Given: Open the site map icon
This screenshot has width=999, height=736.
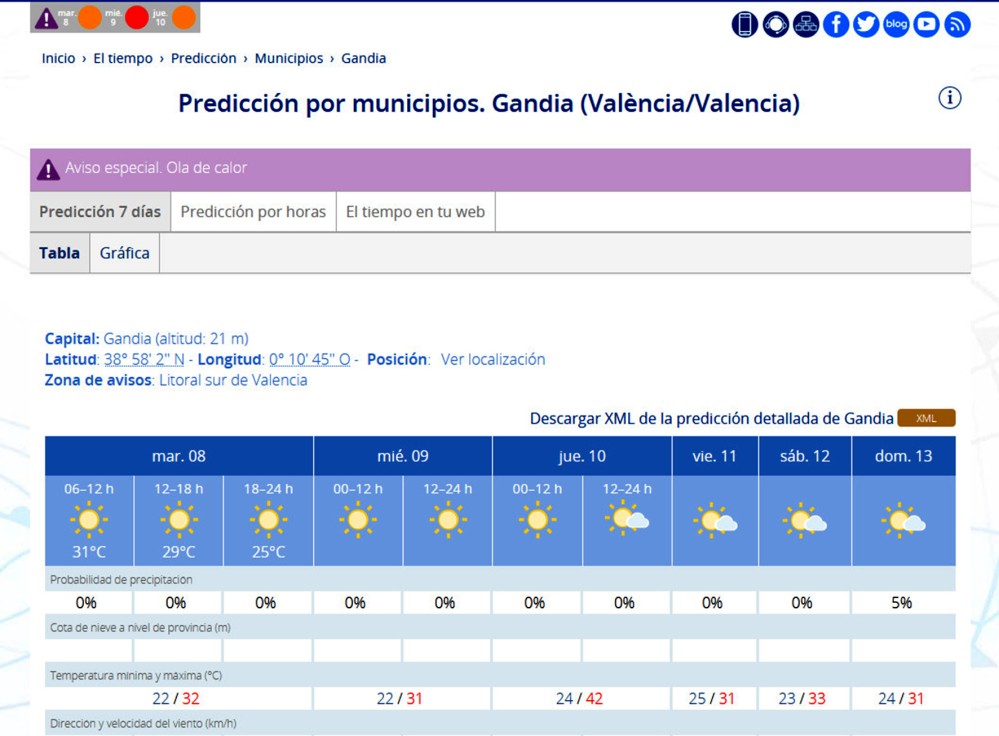Looking at the screenshot, I should [x=806, y=24].
